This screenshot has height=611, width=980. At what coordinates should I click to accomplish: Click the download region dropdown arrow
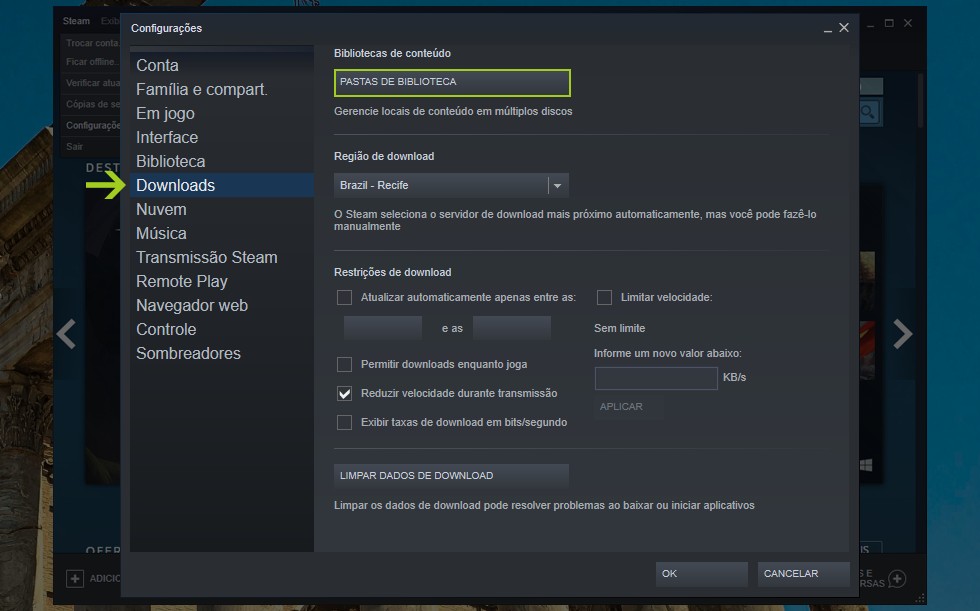click(558, 186)
